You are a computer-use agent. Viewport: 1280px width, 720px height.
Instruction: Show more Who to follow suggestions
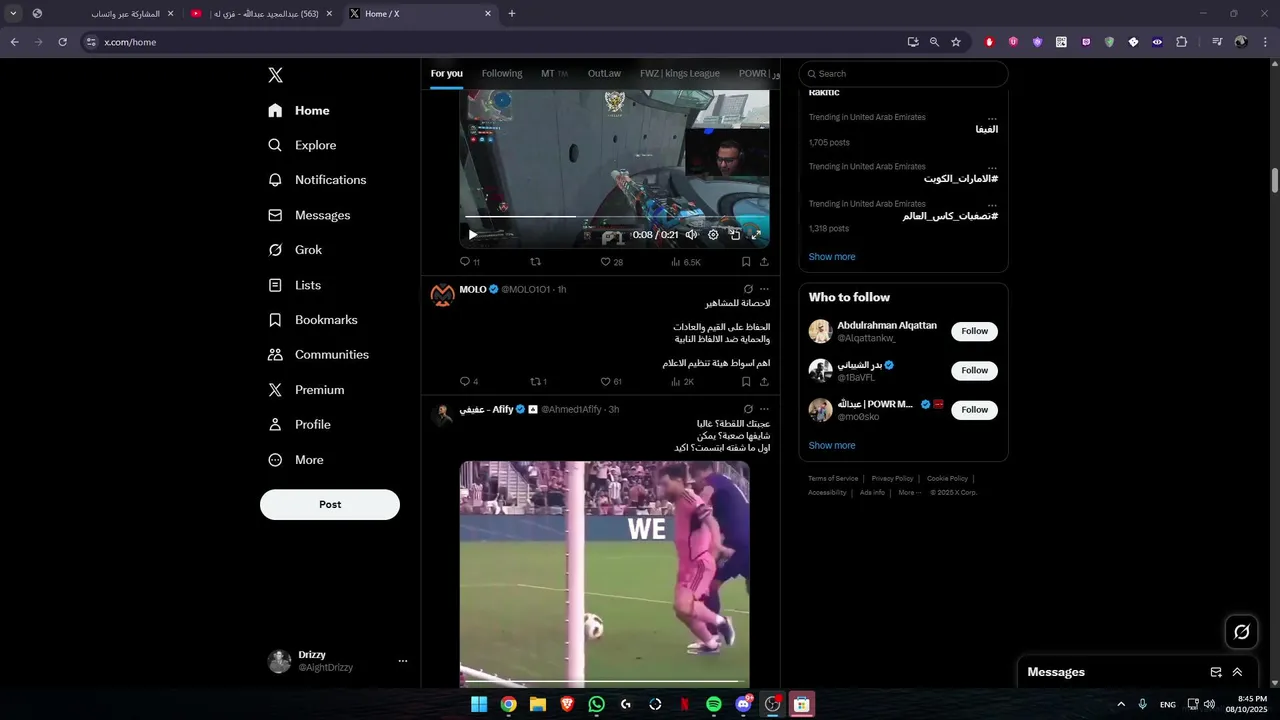point(832,446)
